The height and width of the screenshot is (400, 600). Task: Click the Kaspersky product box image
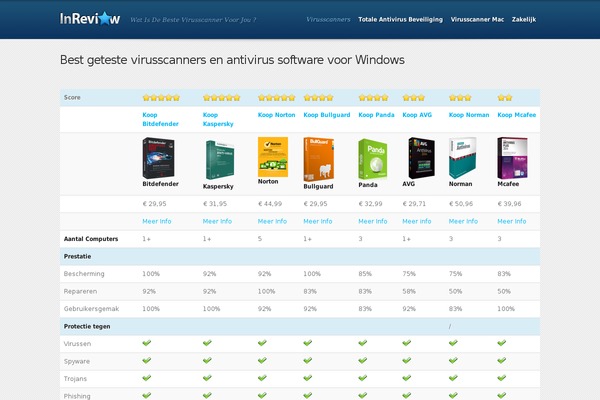tap(220, 160)
